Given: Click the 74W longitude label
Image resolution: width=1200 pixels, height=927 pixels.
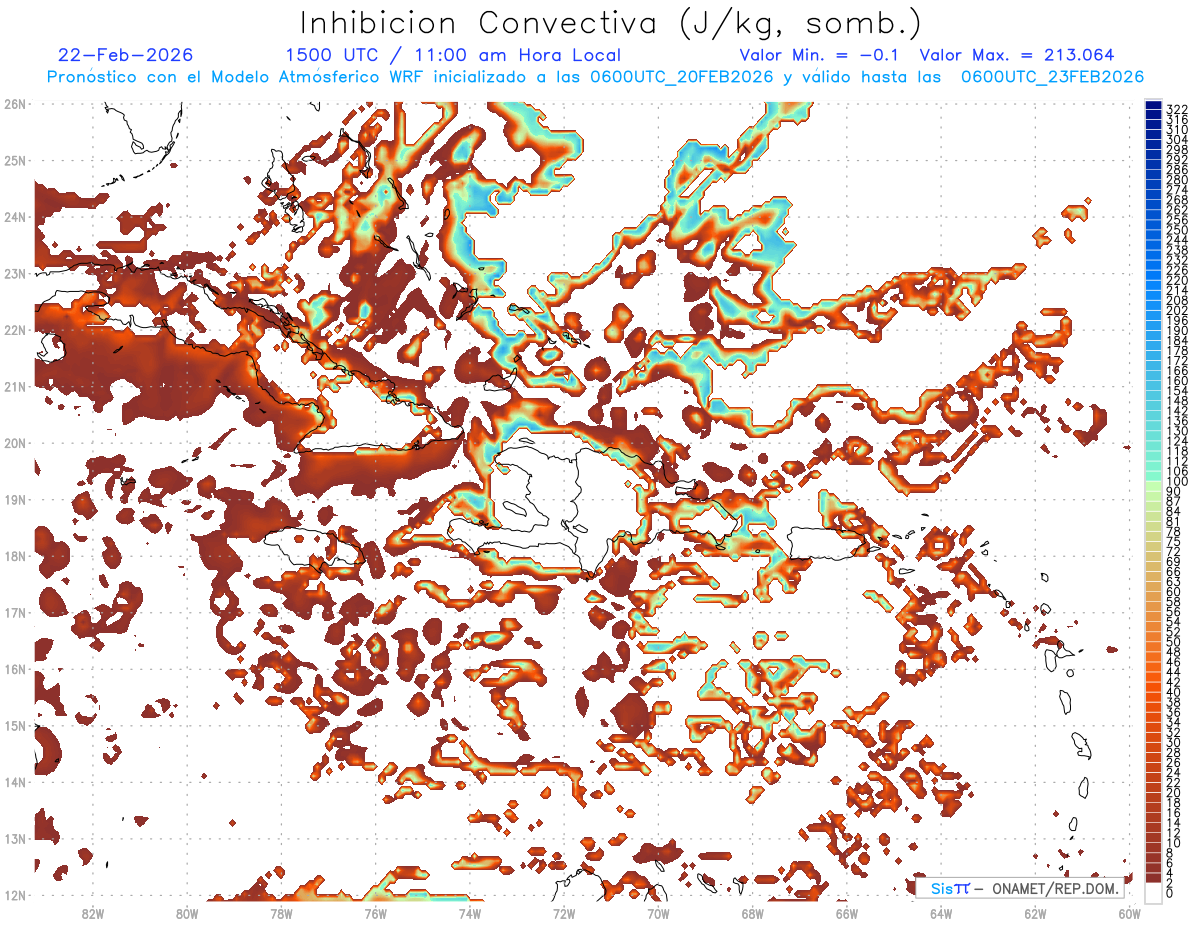Looking at the screenshot, I should 470,913.
